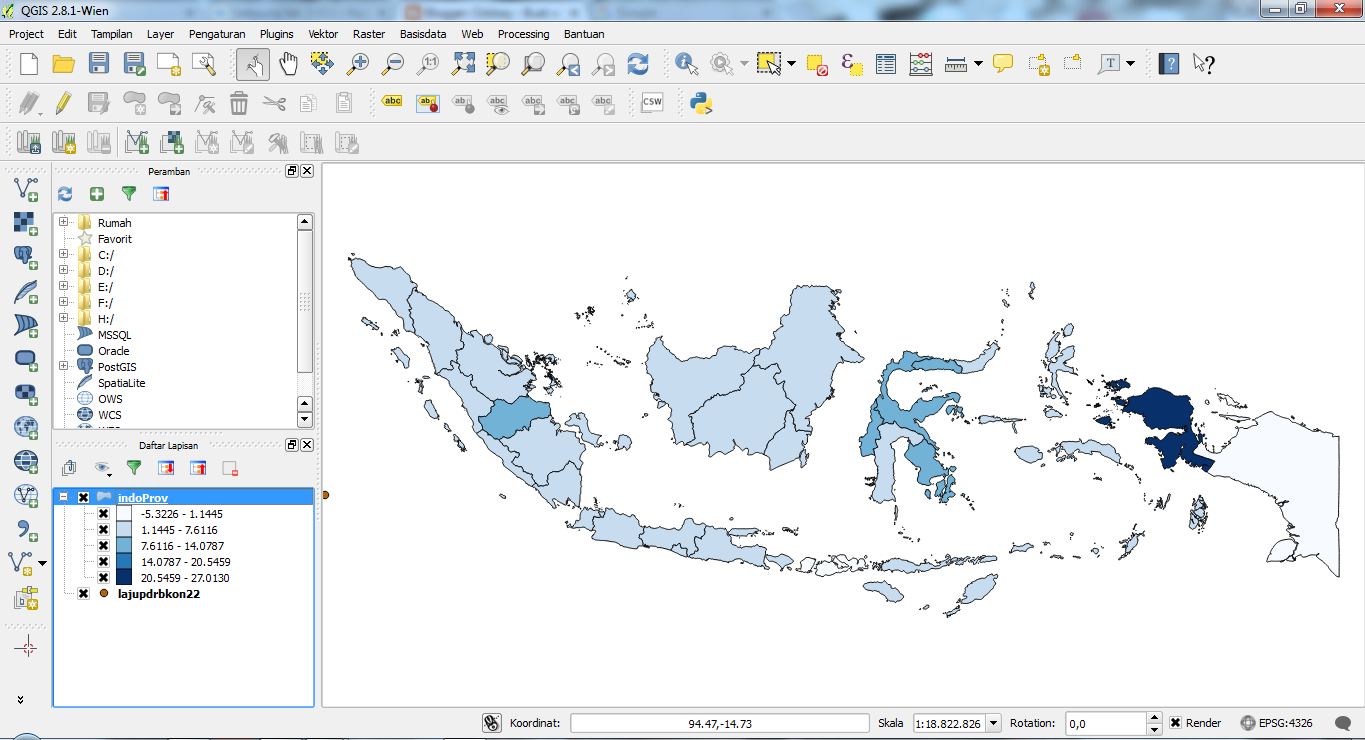
Task: Uncheck the lajupdrbkon22 layer checkbox
Action: click(84, 594)
